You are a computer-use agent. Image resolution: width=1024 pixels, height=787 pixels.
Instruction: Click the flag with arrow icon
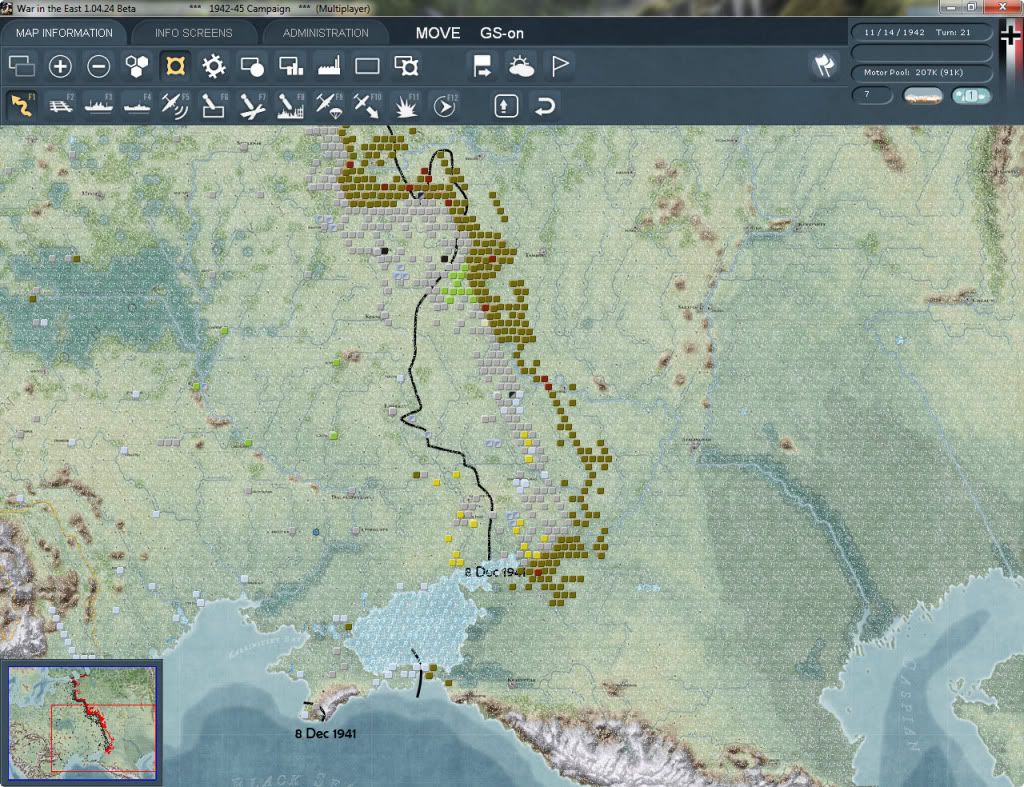click(483, 66)
